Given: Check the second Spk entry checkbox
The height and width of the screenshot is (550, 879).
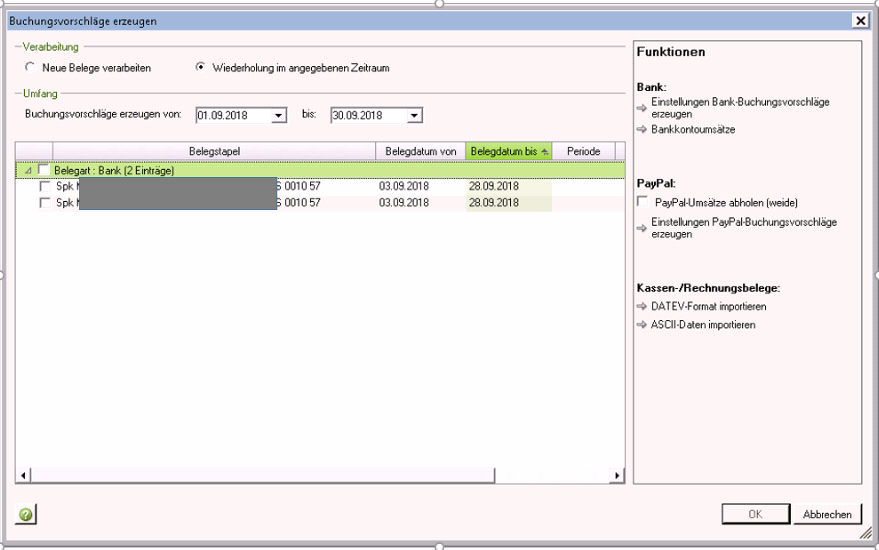Looking at the screenshot, I should [x=45, y=202].
